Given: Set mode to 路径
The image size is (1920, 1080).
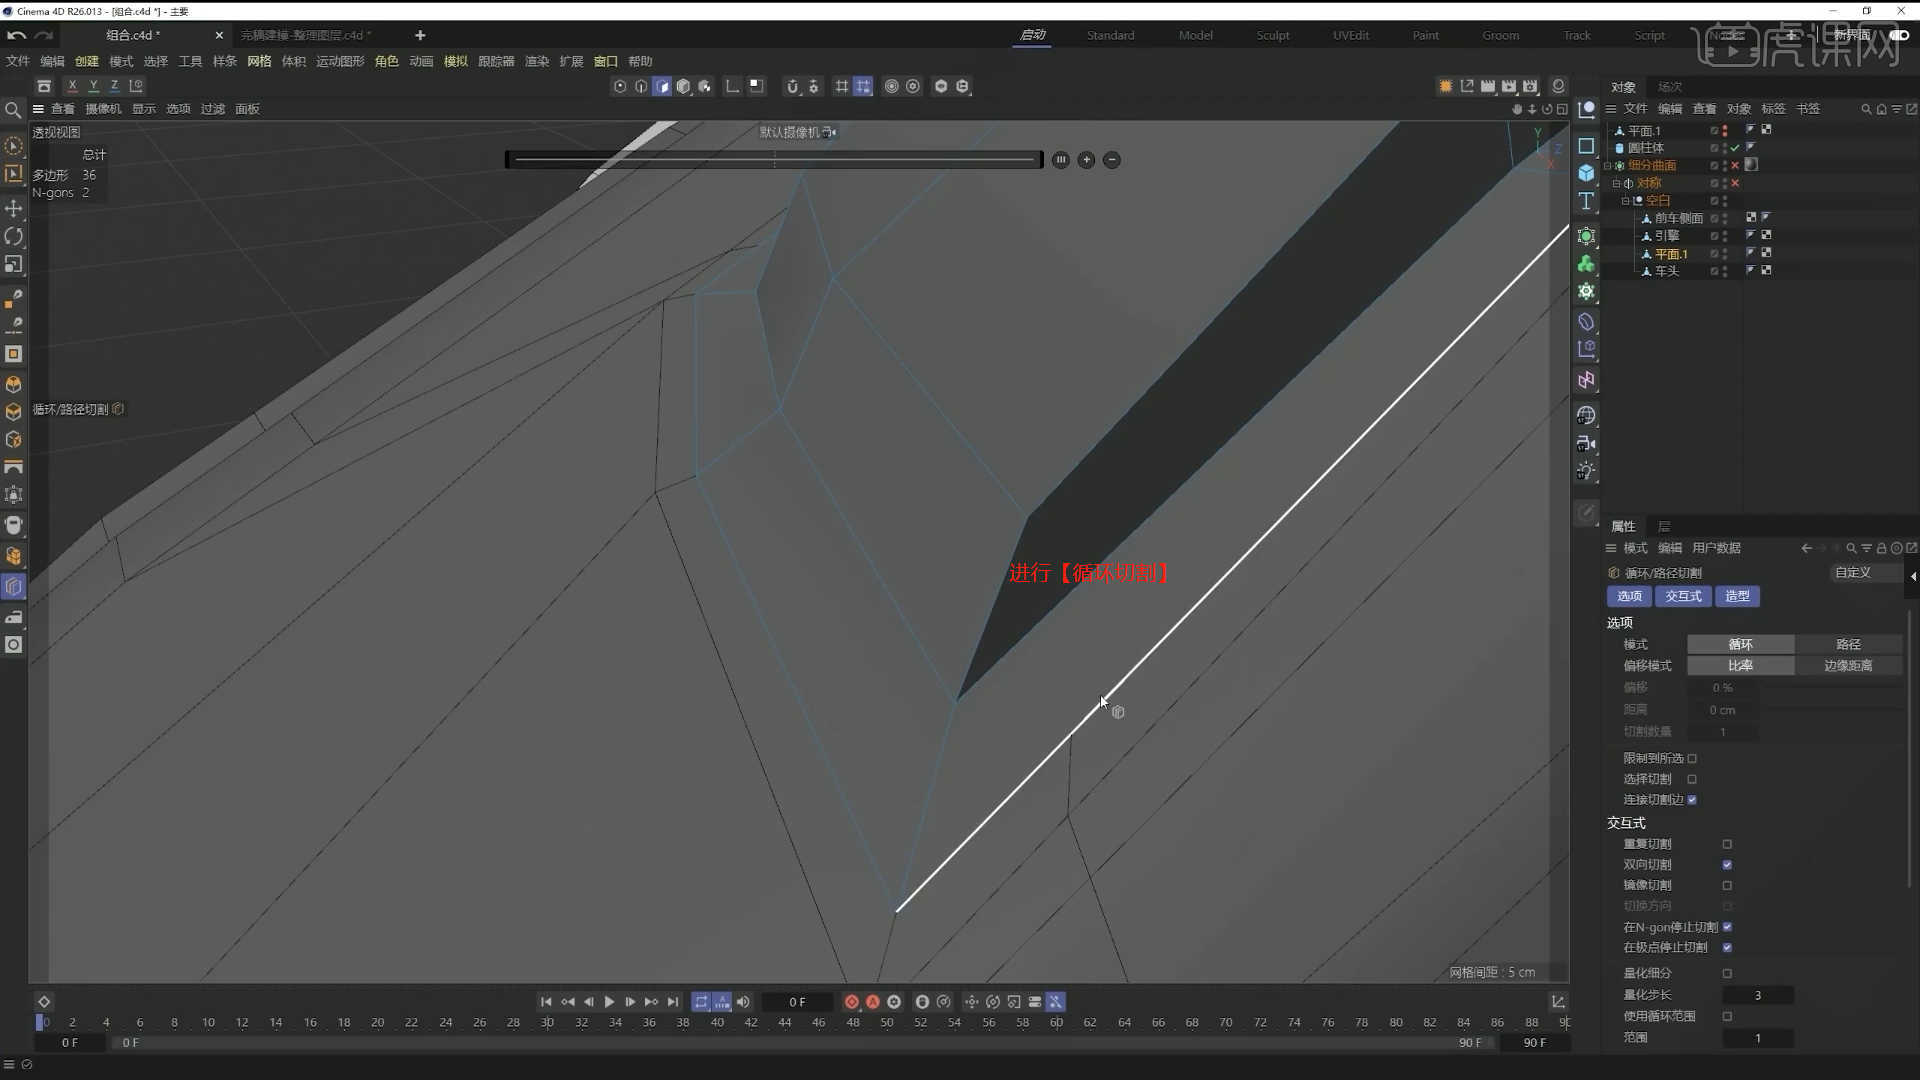Looking at the screenshot, I should pyautogui.click(x=1848, y=645).
